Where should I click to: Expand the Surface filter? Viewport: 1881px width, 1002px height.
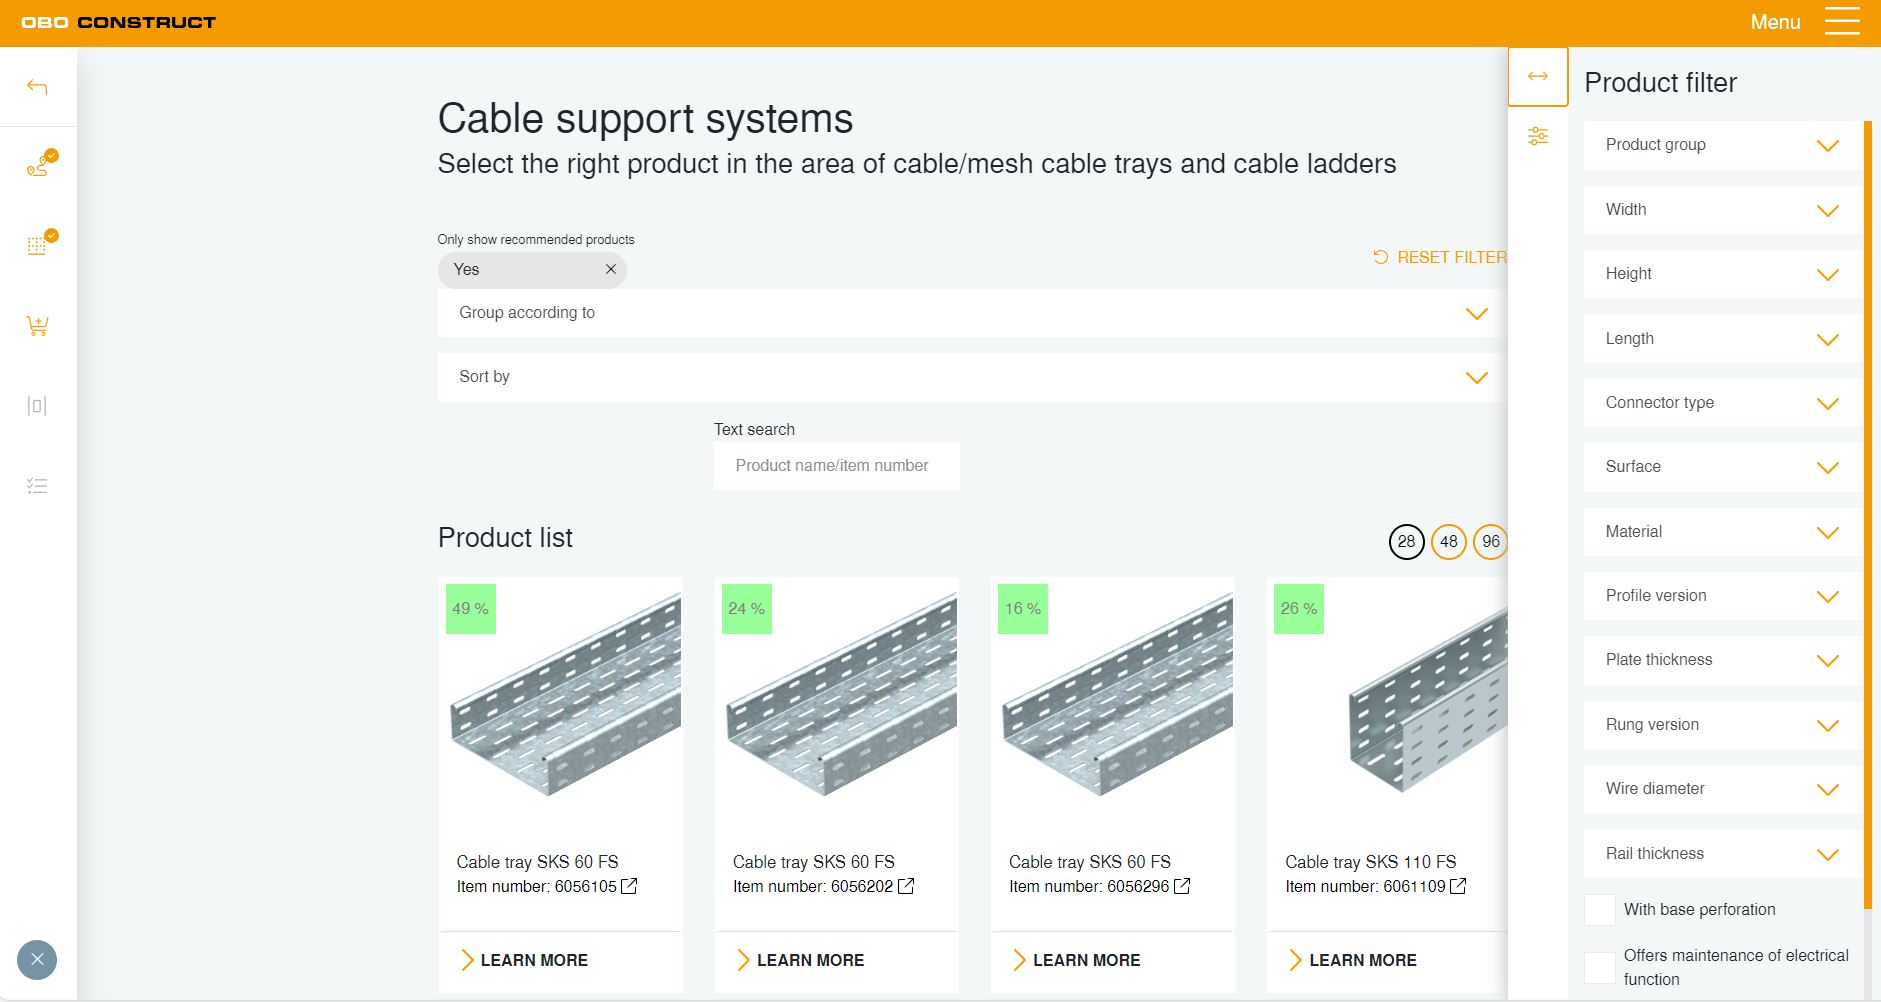pyautogui.click(x=1722, y=467)
